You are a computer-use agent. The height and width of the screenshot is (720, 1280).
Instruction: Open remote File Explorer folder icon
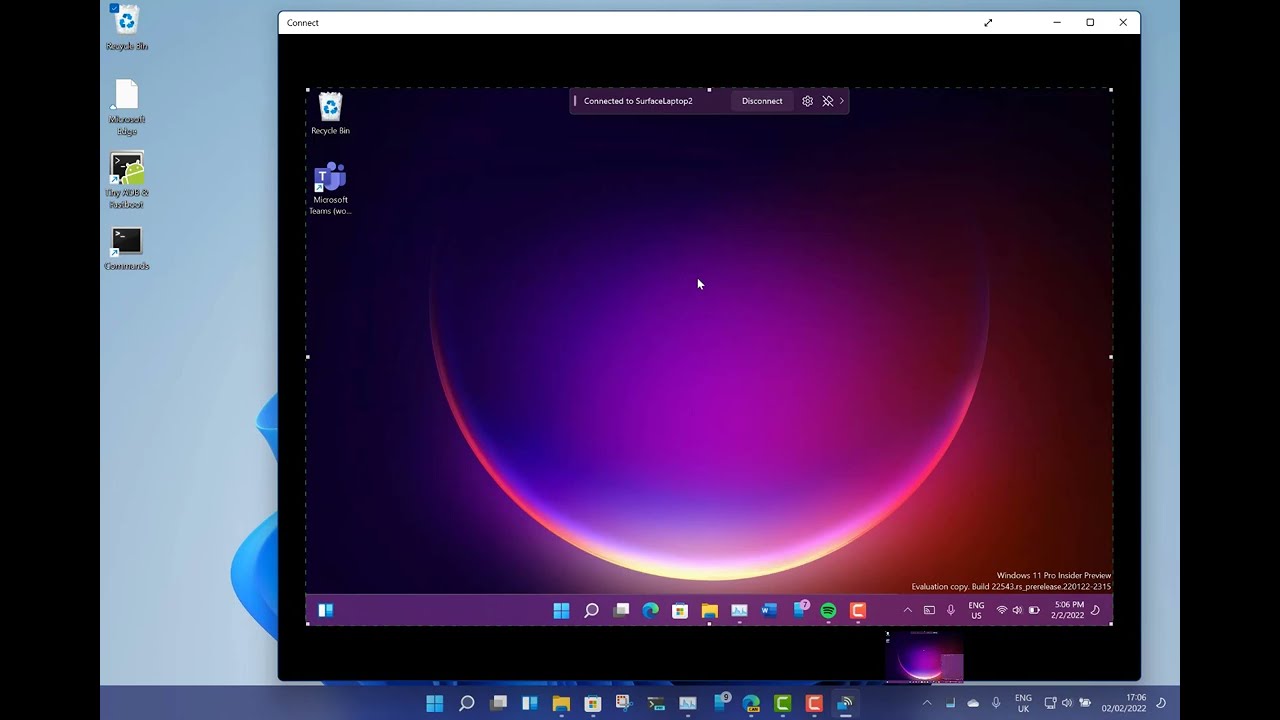click(710, 610)
